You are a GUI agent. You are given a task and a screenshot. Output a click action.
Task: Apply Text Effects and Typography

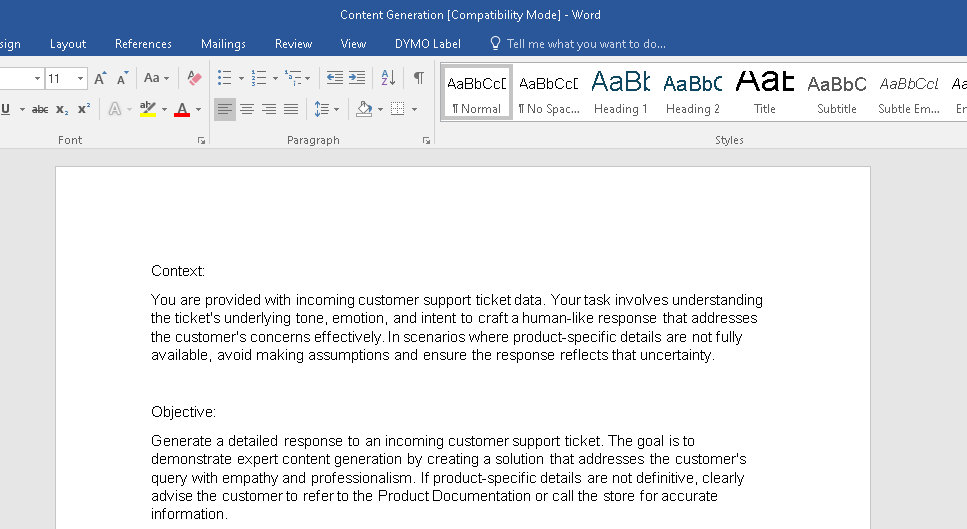[x=115, y=110]
